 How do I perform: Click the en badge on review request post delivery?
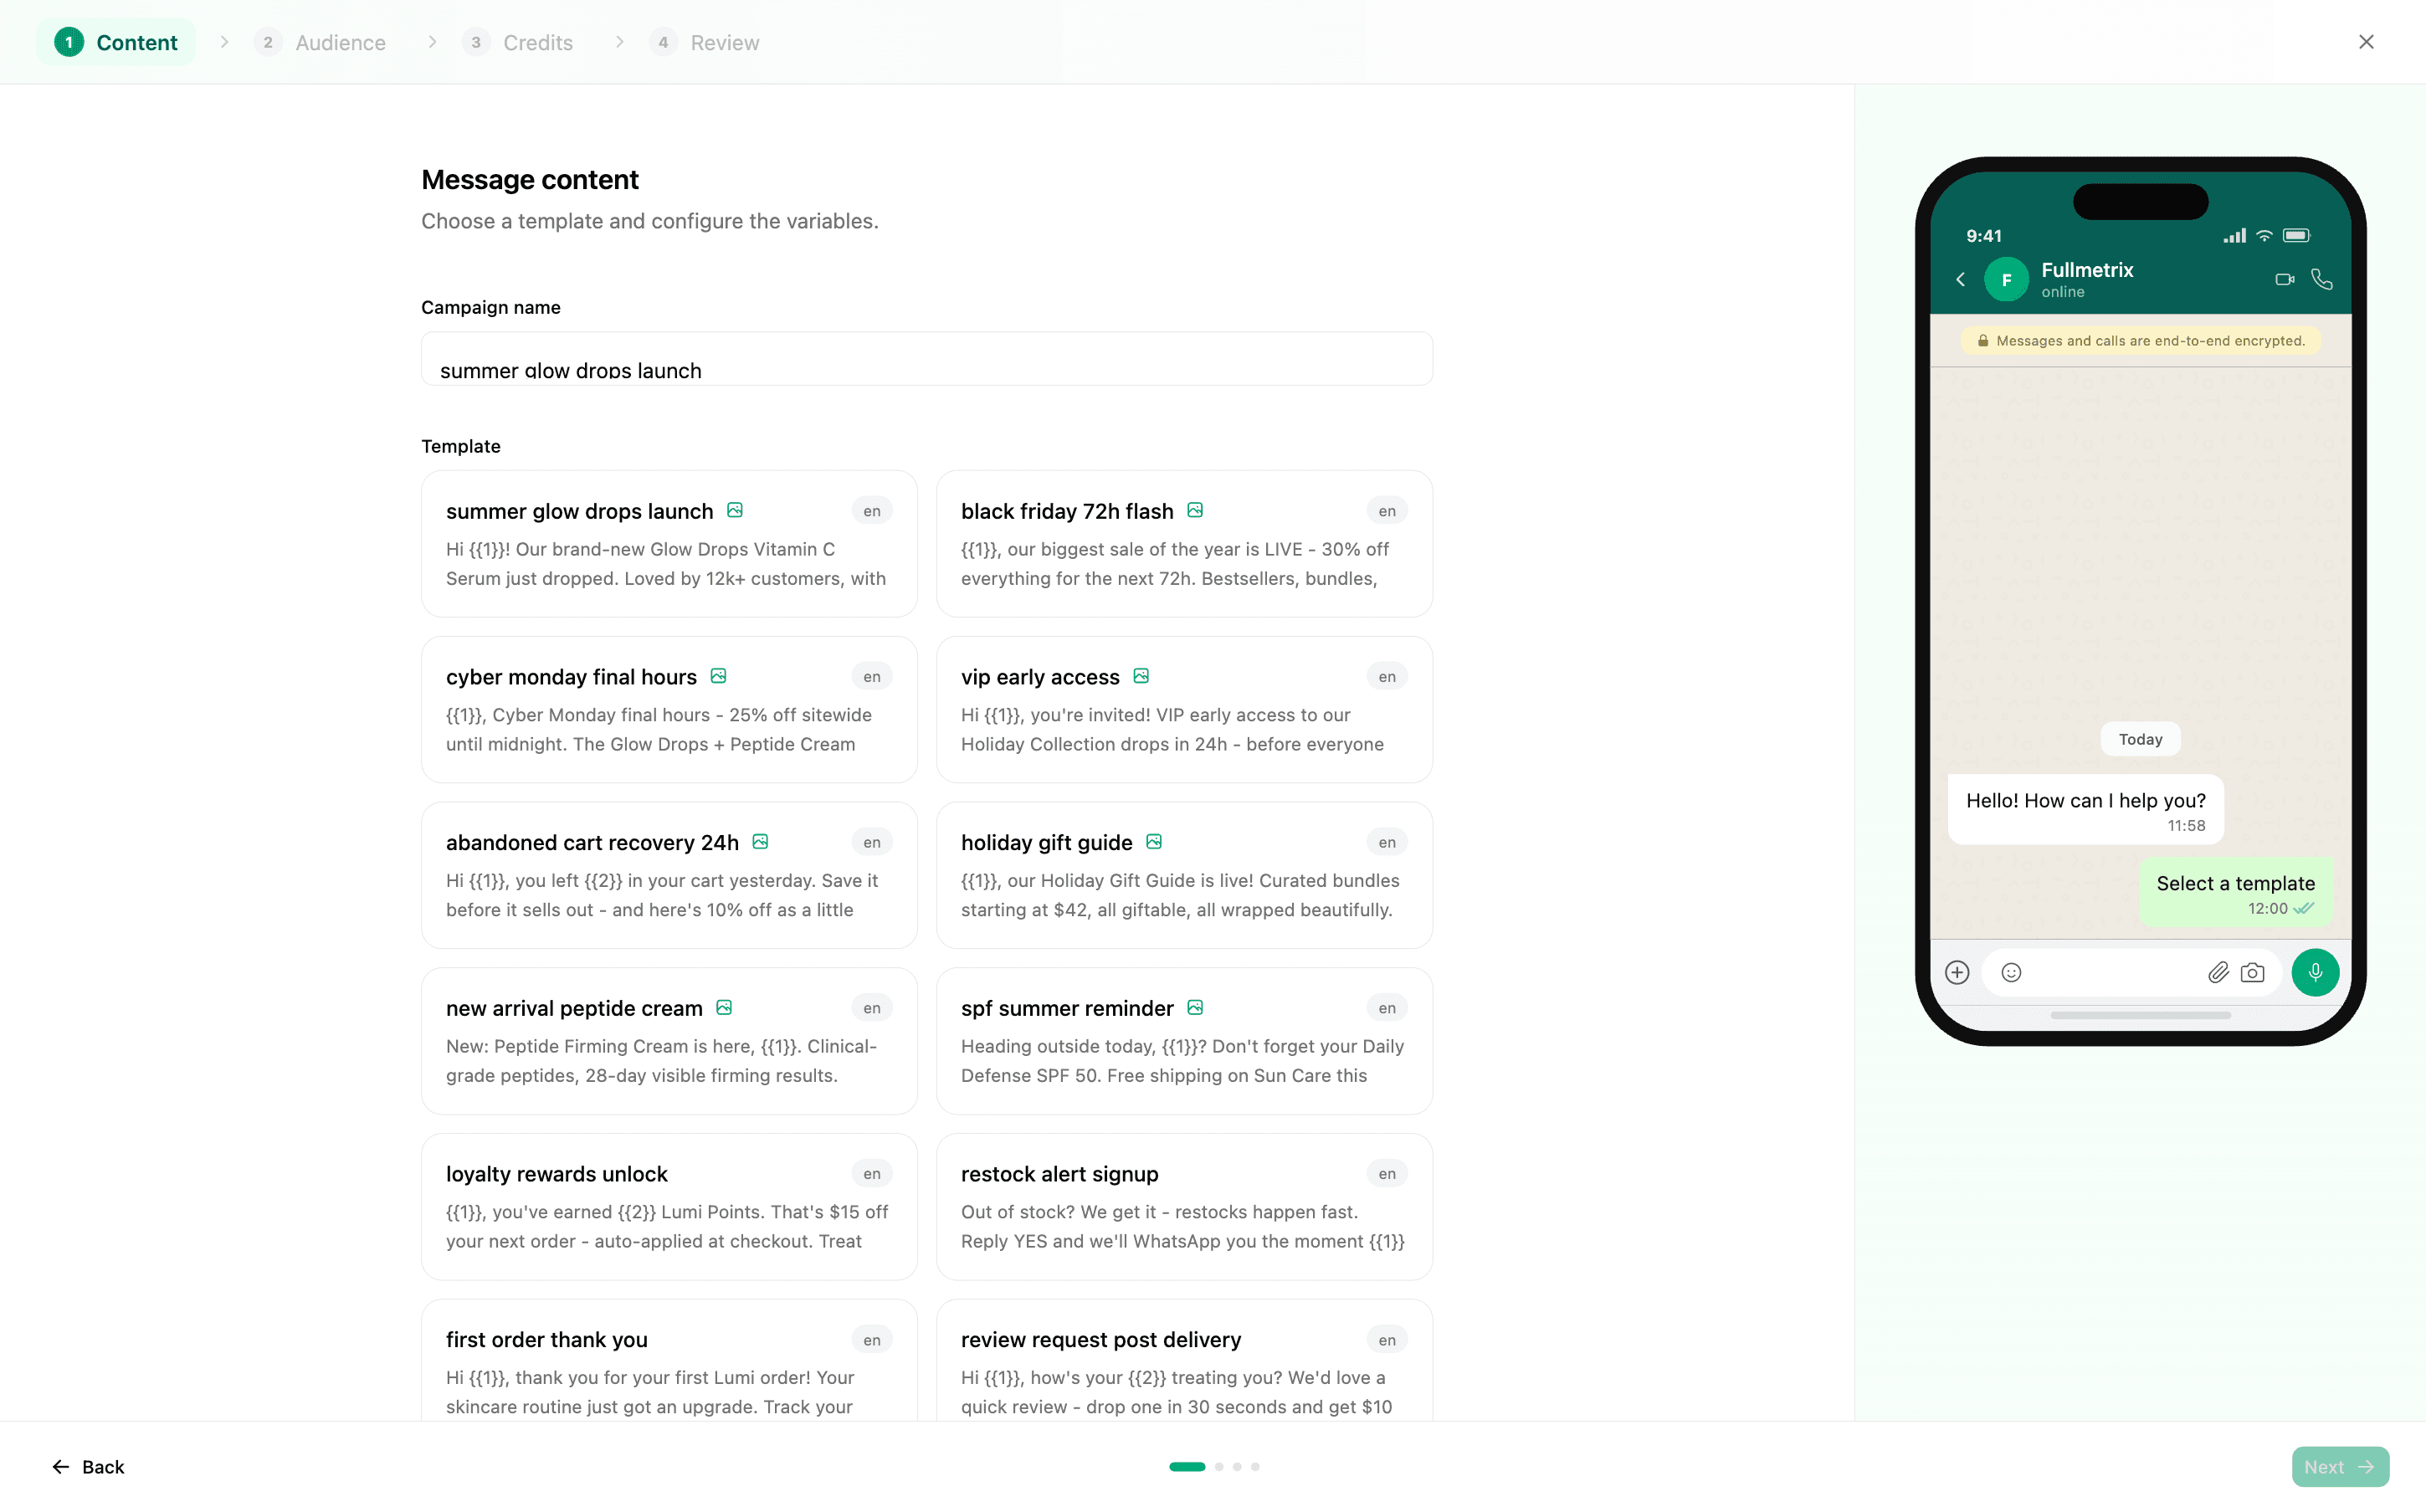point(1387,1340)
